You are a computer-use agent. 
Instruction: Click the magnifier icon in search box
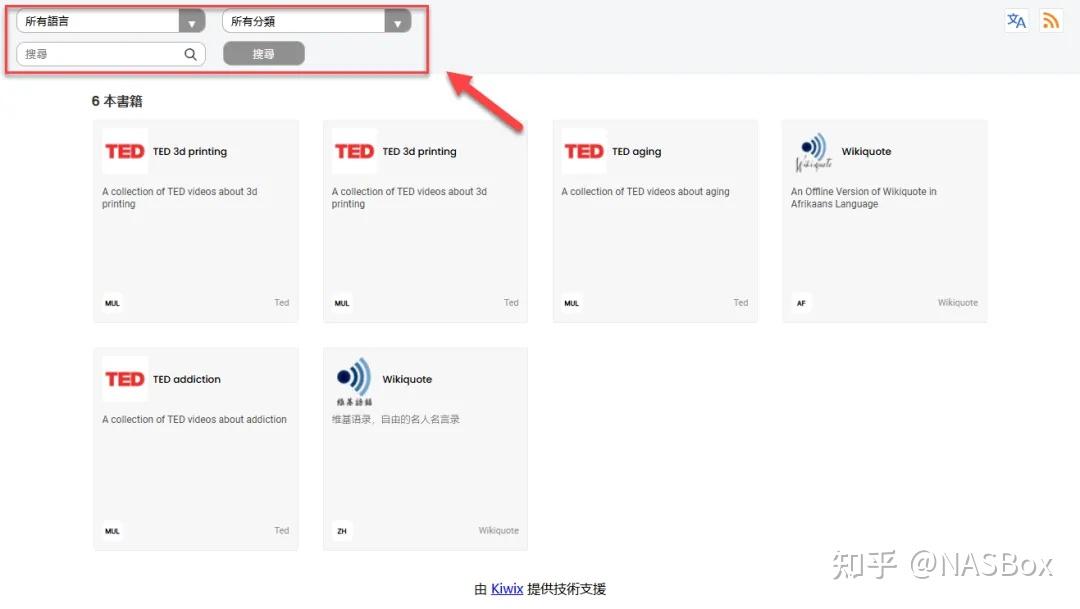tap(190, 54)
